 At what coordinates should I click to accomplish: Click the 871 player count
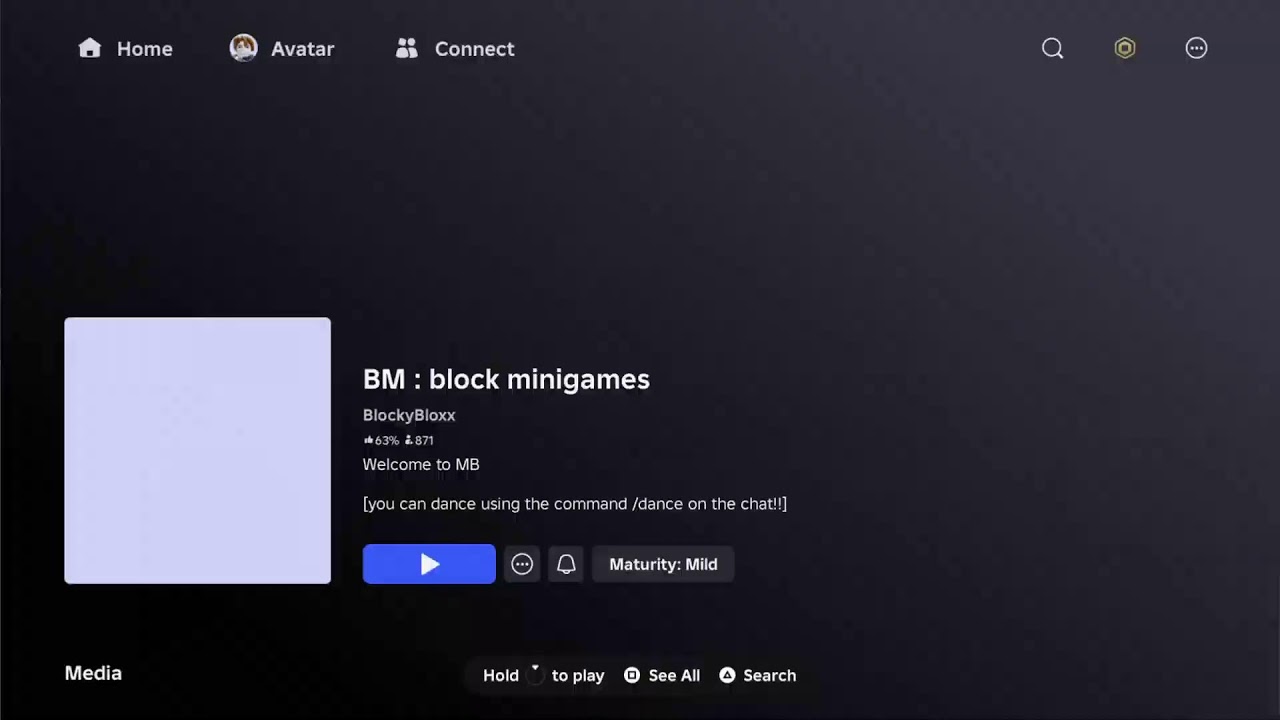pyautogui.click(x=419, y=440)
